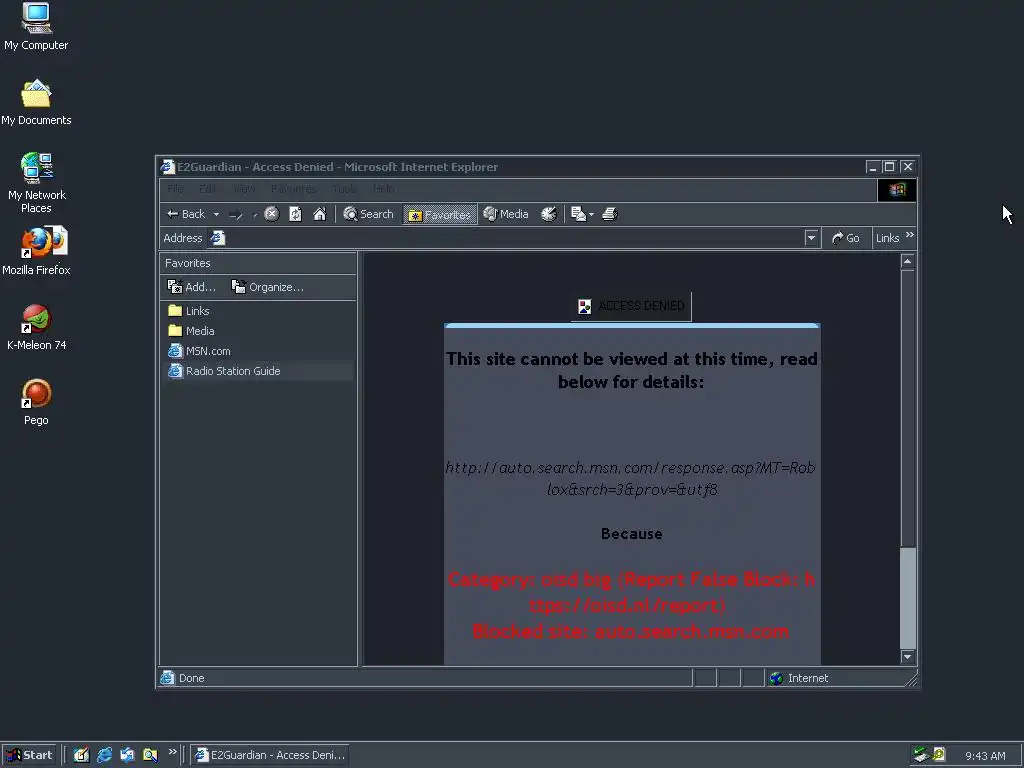Open the Back history dropdown arrow
The width and height of the screenshot is (1024, 768).
tap(216, 214)
